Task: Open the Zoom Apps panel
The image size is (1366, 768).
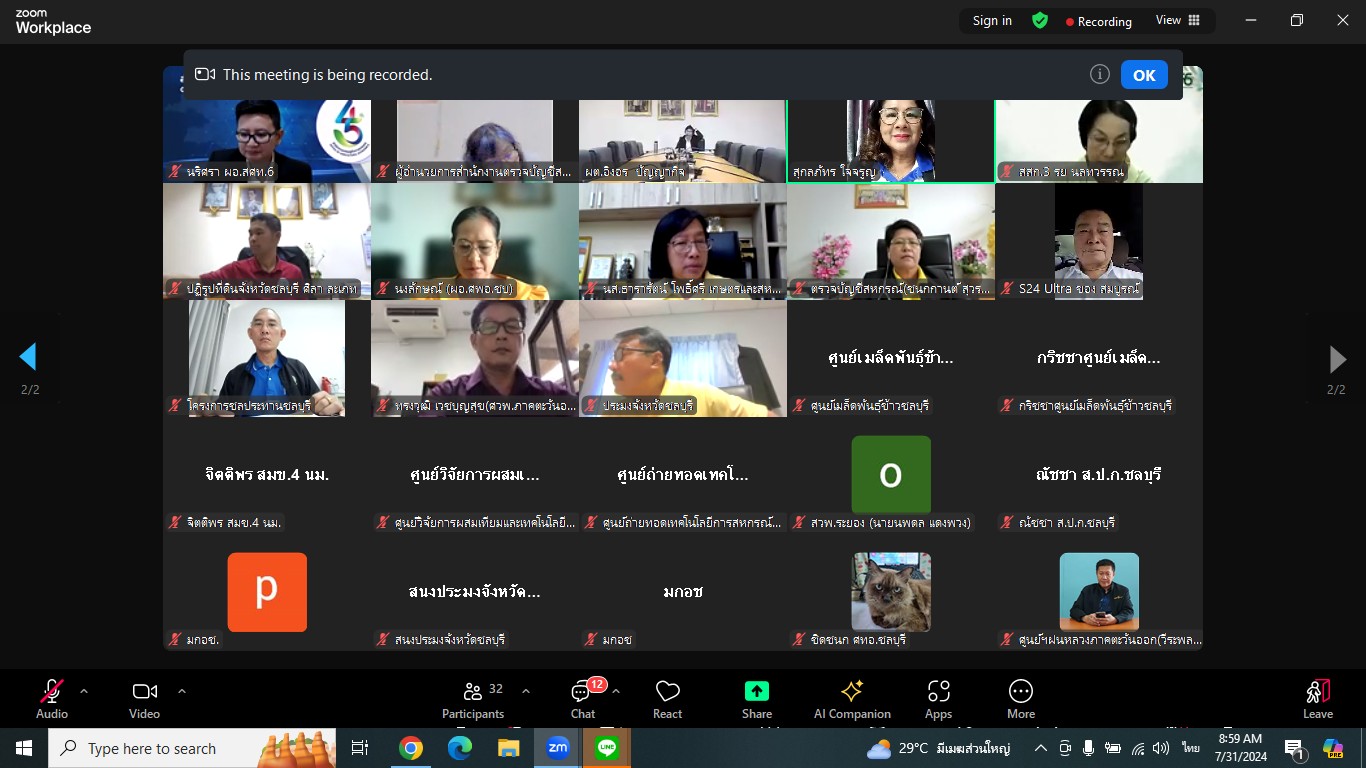Action: [x=938, y=698]
